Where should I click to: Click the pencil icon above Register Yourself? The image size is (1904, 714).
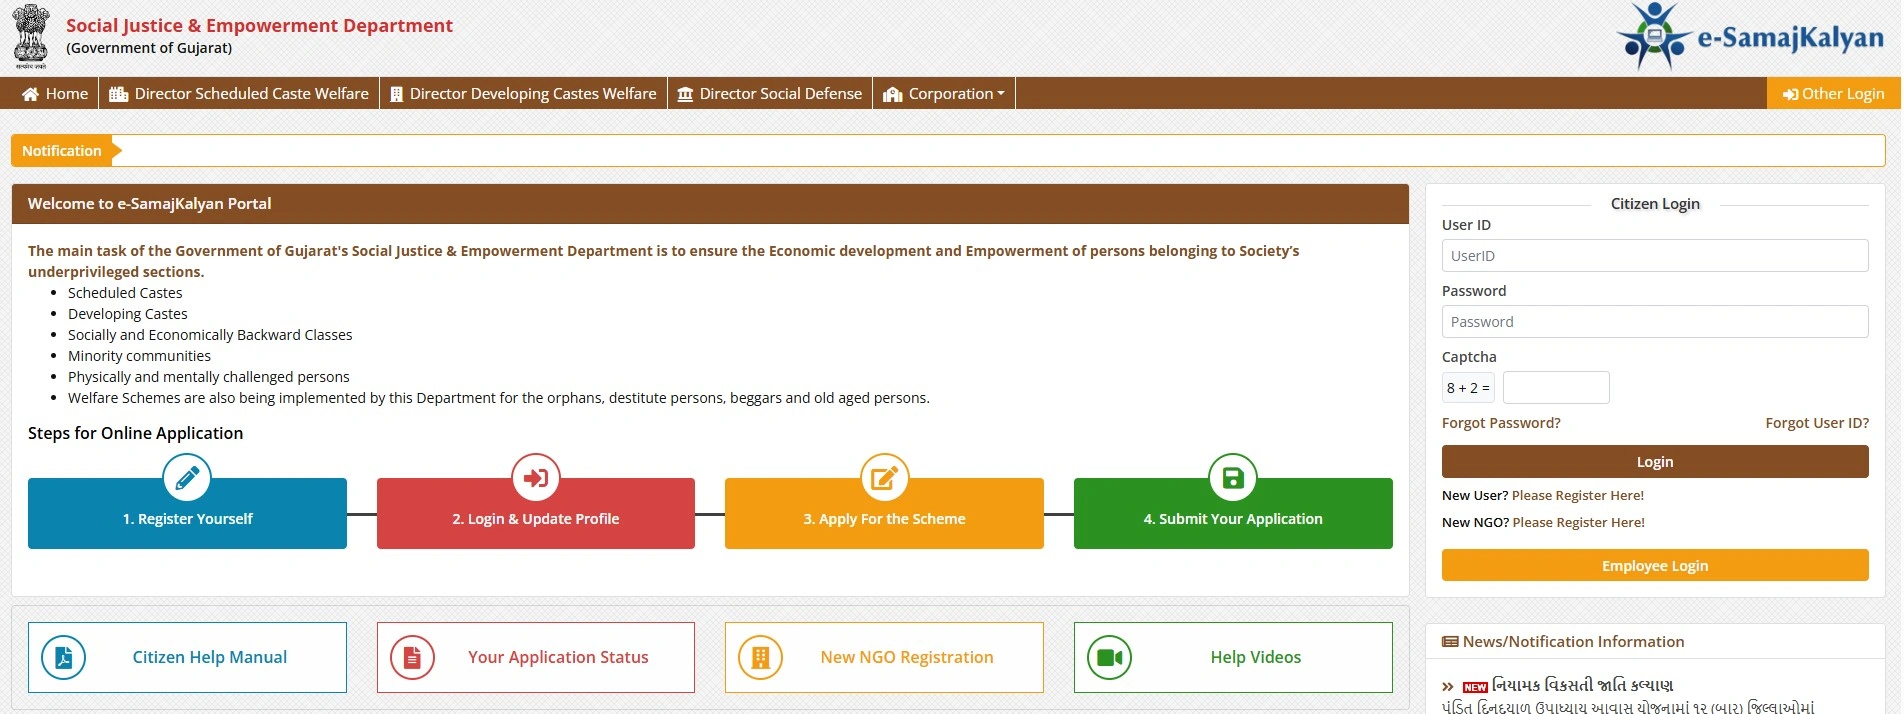tap(187, 478)
